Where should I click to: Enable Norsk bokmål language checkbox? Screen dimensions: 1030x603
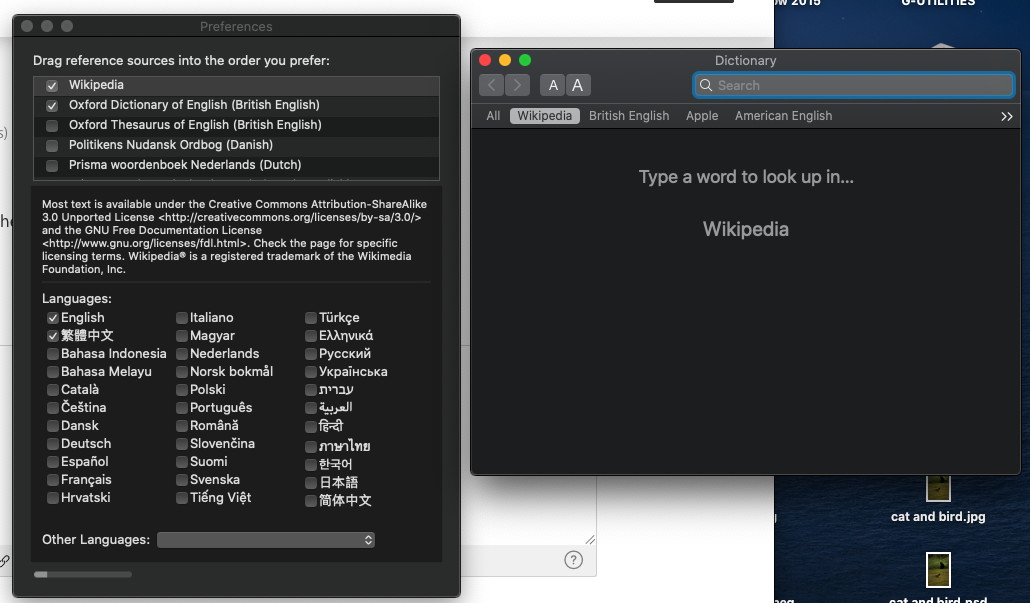[x=181, y=372]
